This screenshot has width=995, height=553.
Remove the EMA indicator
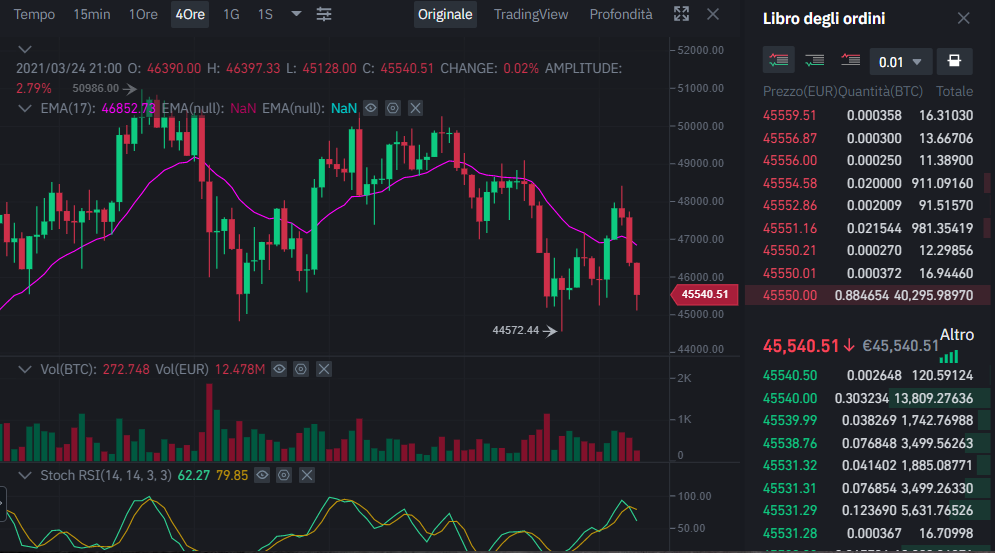pyautogui.click(x=415, y=108)
